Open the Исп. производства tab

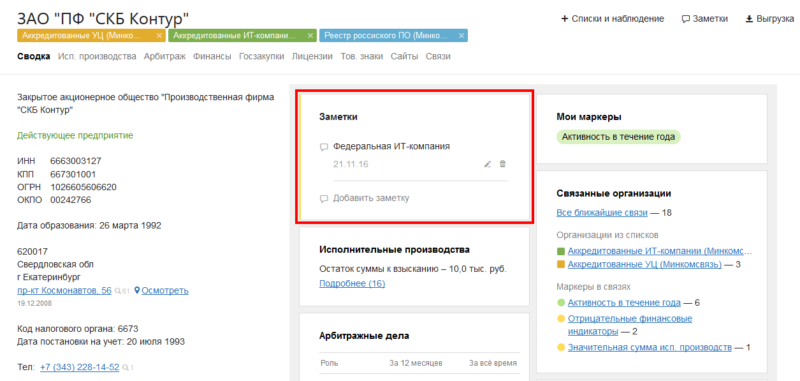[97, 57]
